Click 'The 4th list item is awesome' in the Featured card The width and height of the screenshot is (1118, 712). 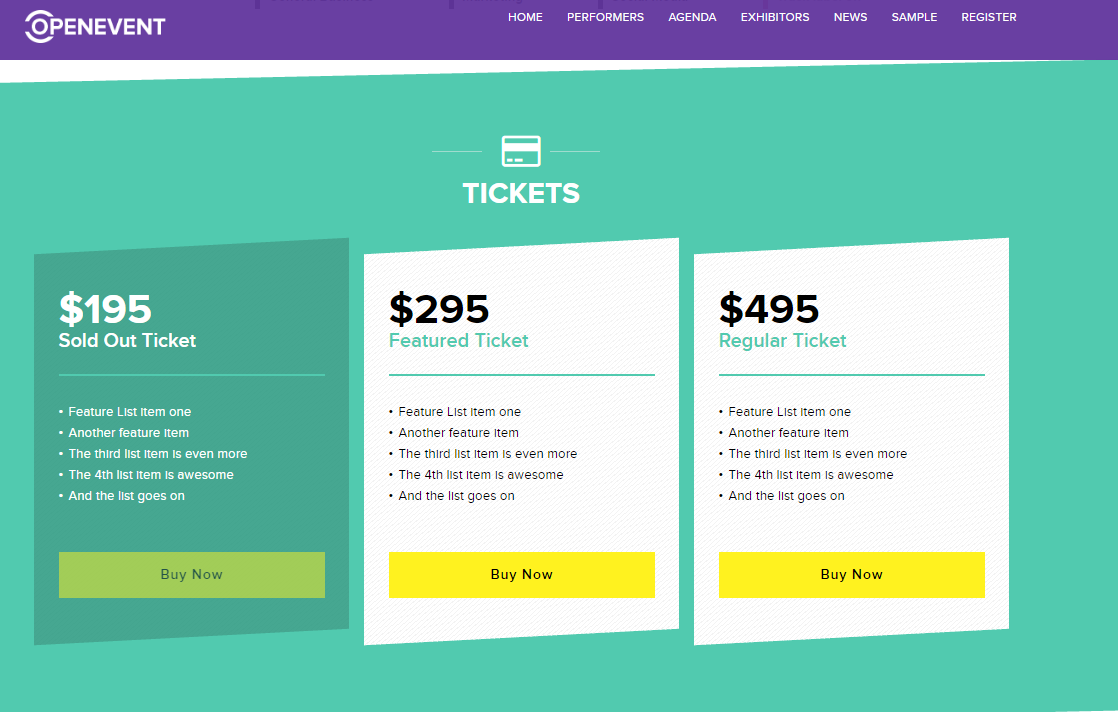coord(481,475)
